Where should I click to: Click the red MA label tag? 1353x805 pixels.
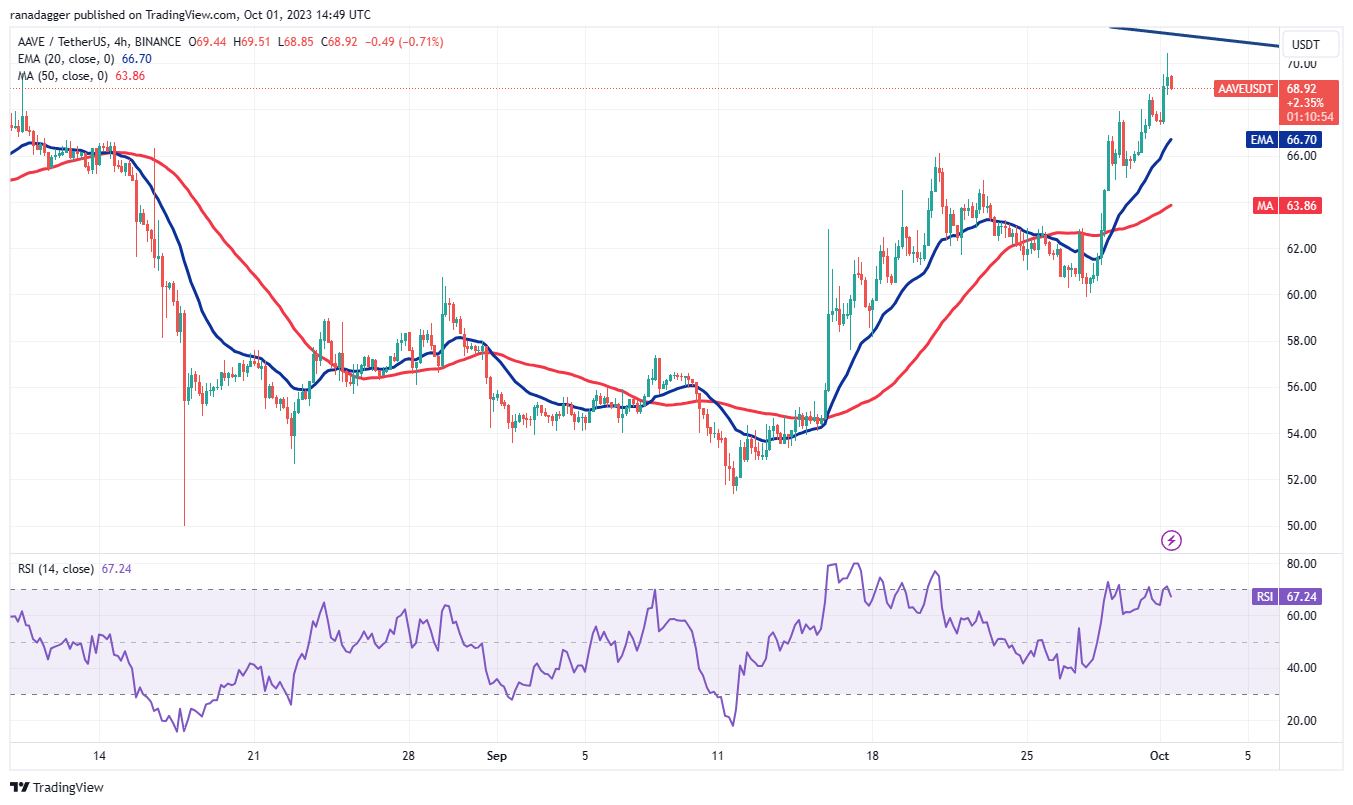coord(1264,206)
